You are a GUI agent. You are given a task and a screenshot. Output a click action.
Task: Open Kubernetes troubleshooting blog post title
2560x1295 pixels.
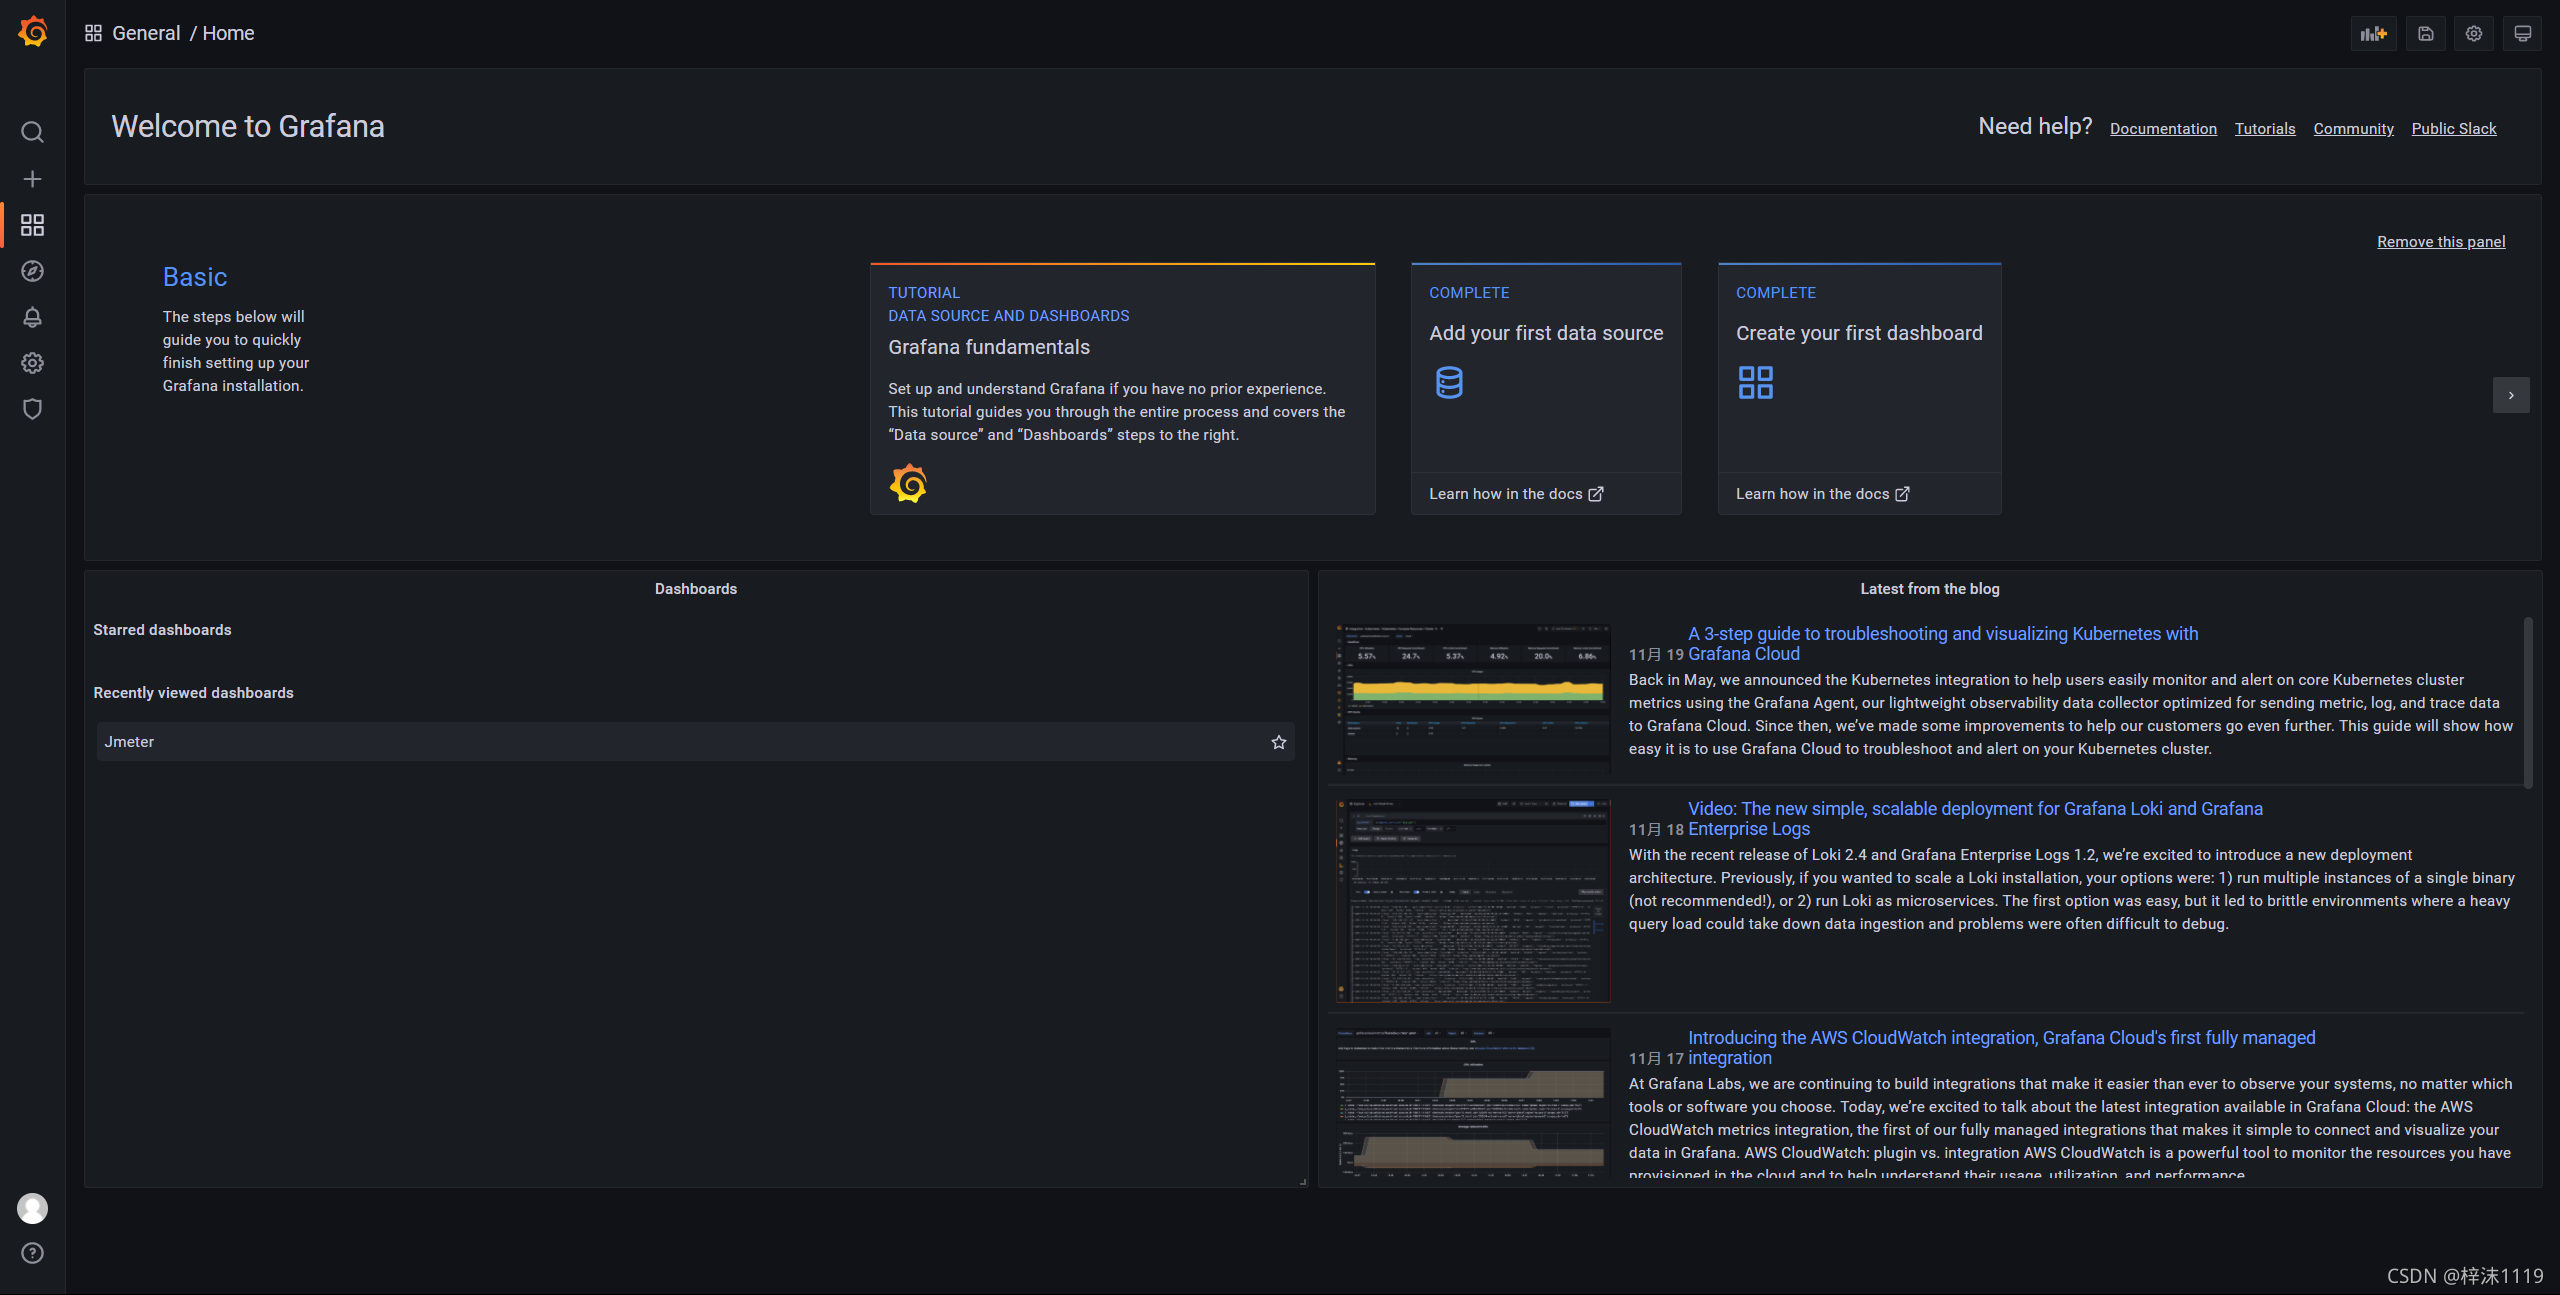[1942, 643]
